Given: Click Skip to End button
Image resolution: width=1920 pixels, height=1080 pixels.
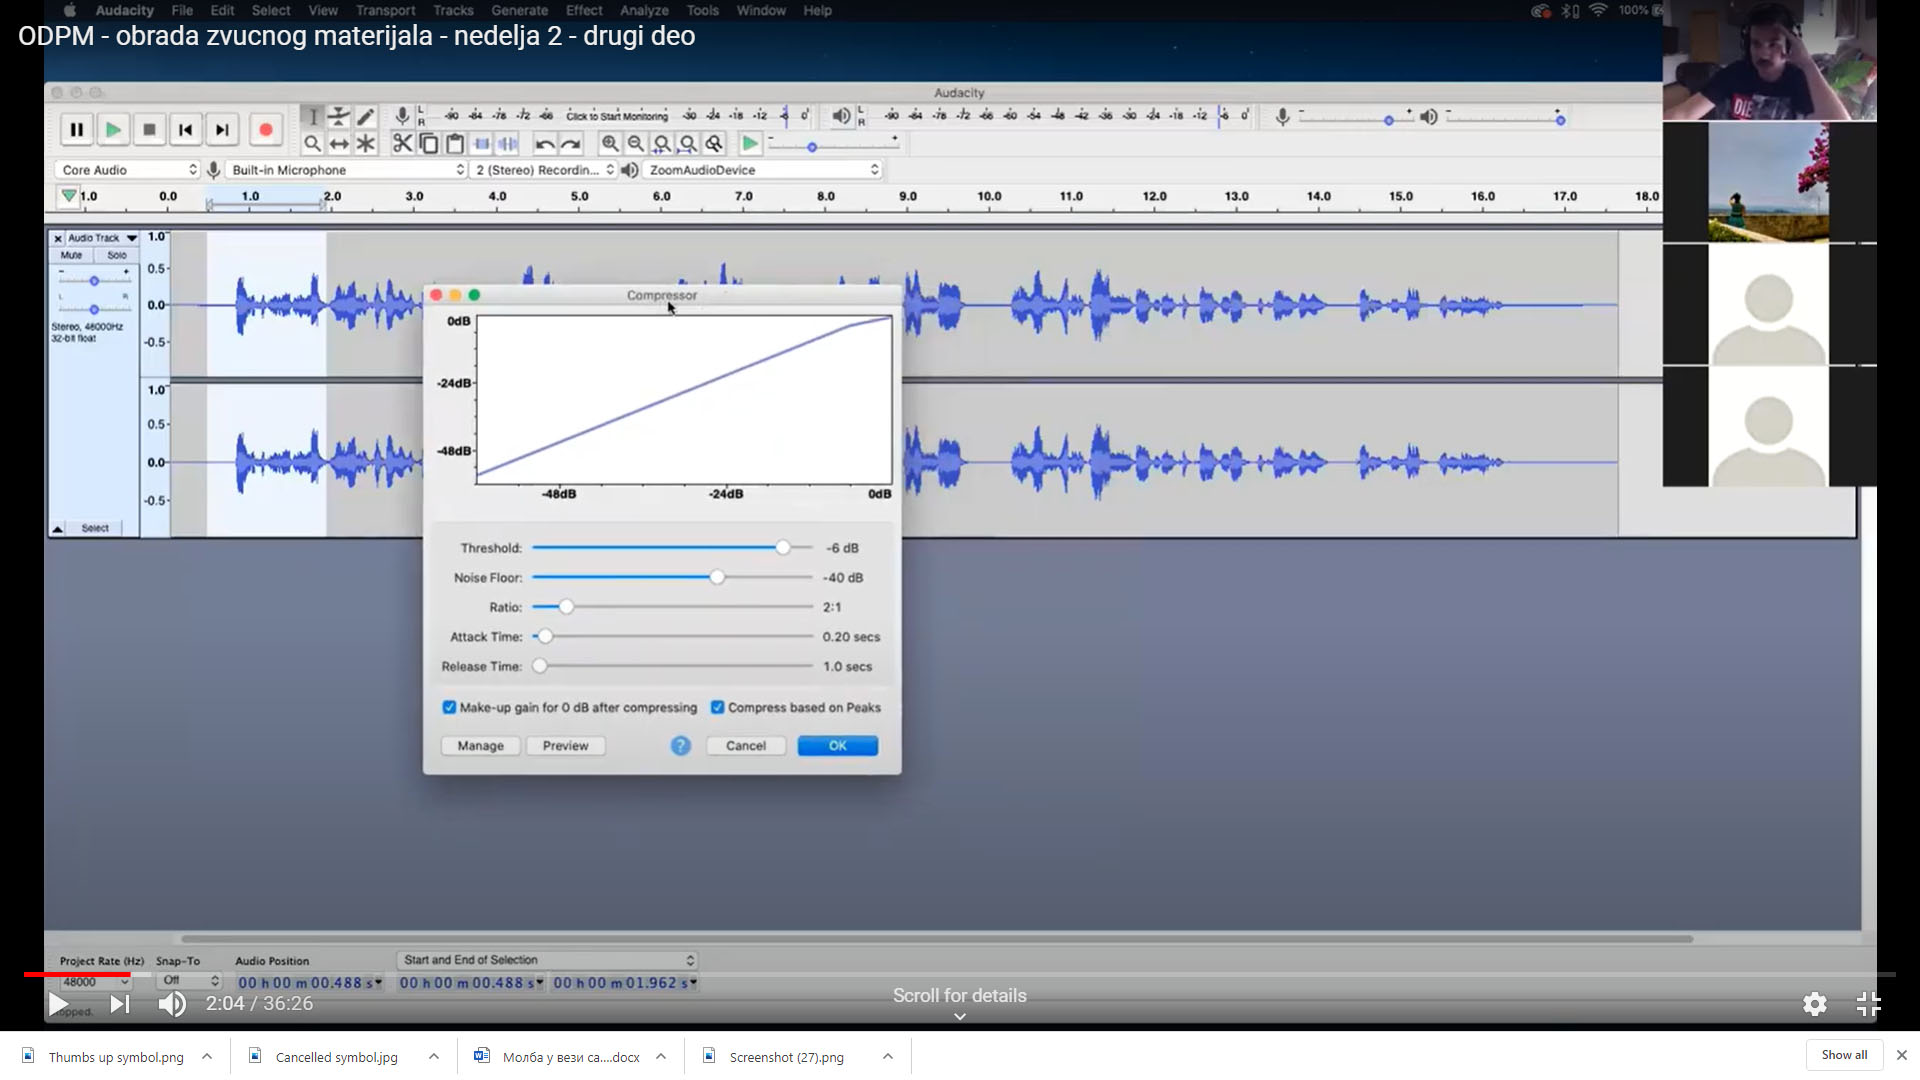Looking at the screenshot, I should tap(222, 130).
